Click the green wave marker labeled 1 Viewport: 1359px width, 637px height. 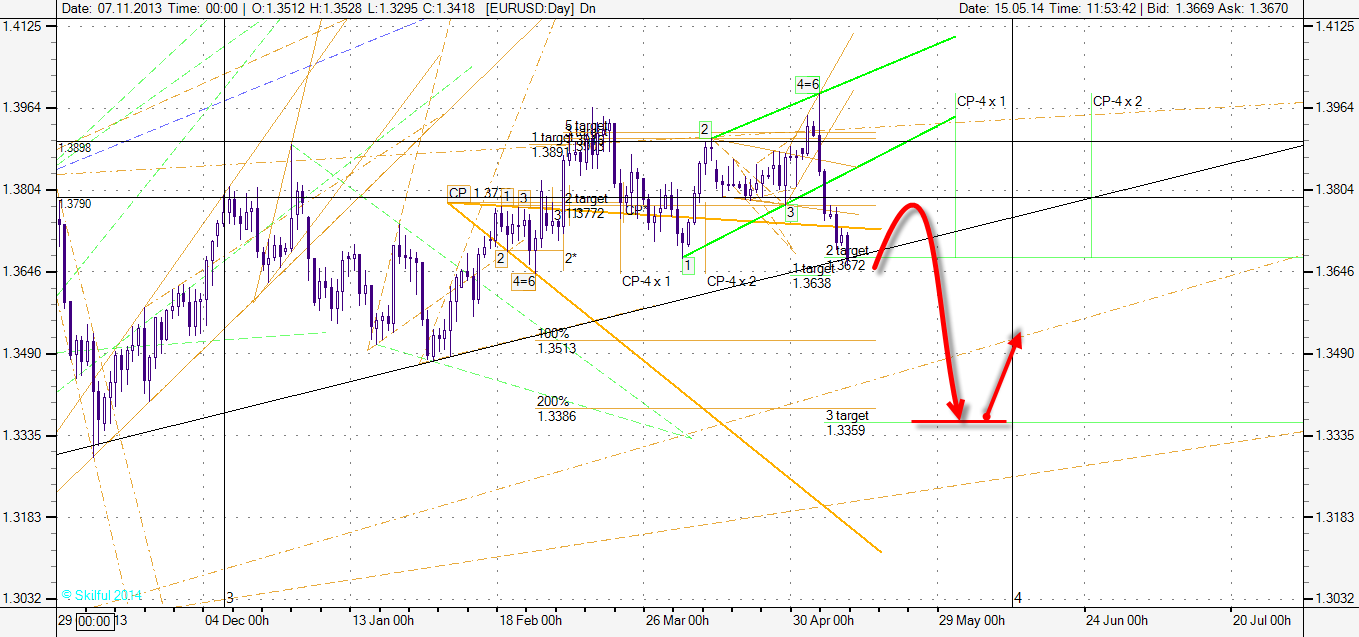687,266
